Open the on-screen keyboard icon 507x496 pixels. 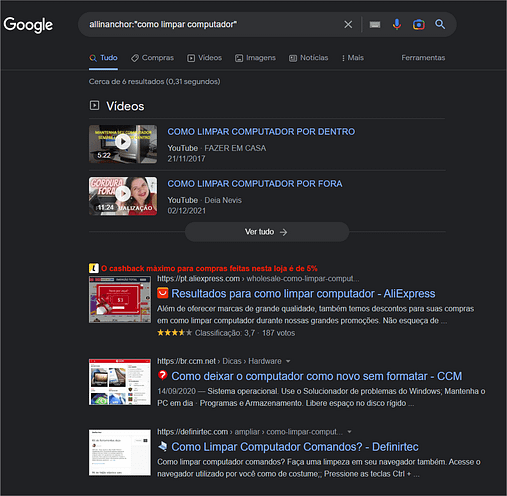(375, 25)
